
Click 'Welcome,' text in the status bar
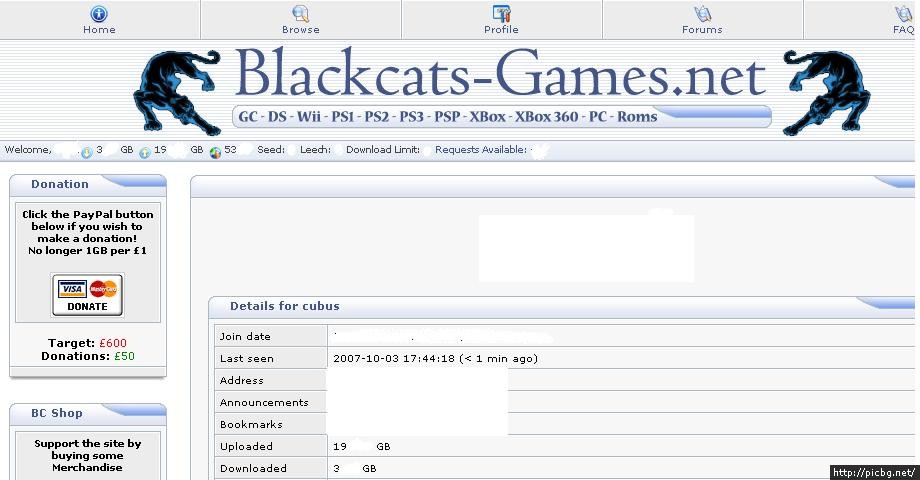tap(28, 150)
